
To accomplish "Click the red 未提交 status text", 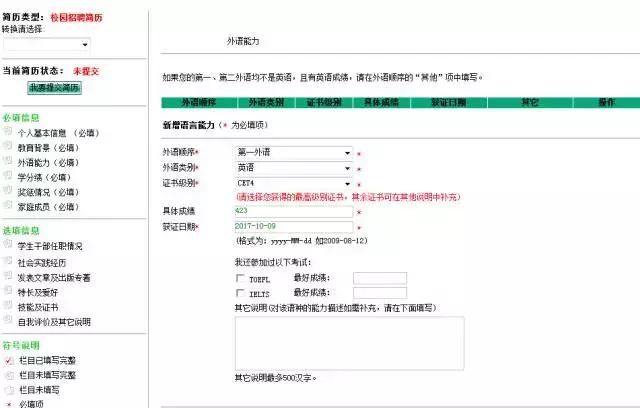I will pyautogui.click(x=86, y=71).
